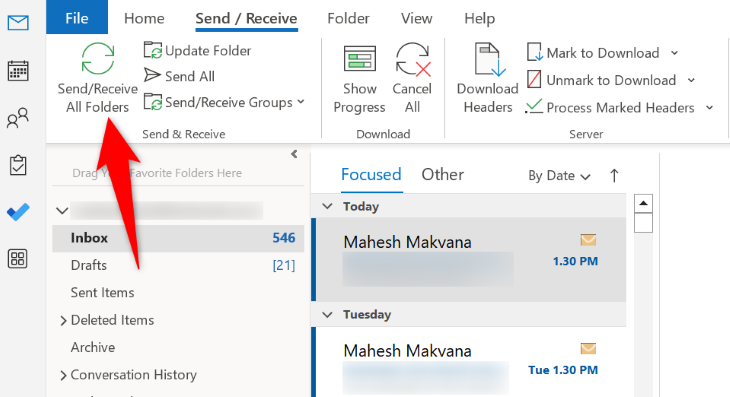Open Mark to Download dropdown arrow
730x397 pixels.
coord(675,53)
